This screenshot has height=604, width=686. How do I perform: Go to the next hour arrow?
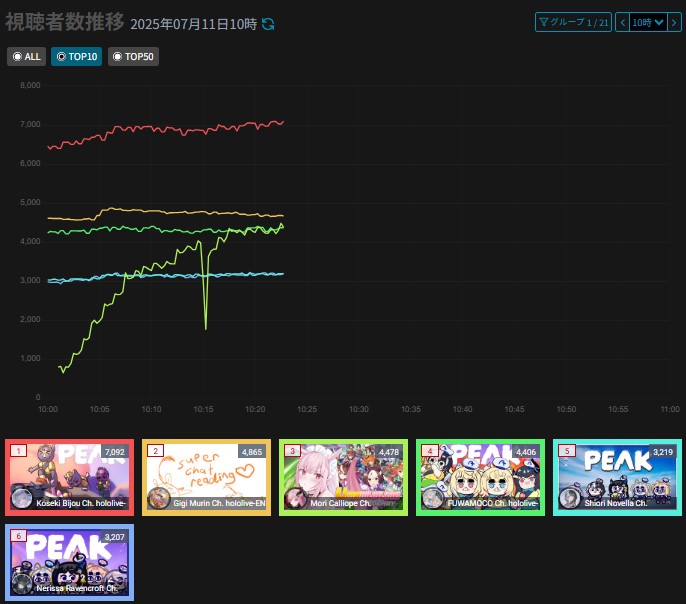coord(674,22)
